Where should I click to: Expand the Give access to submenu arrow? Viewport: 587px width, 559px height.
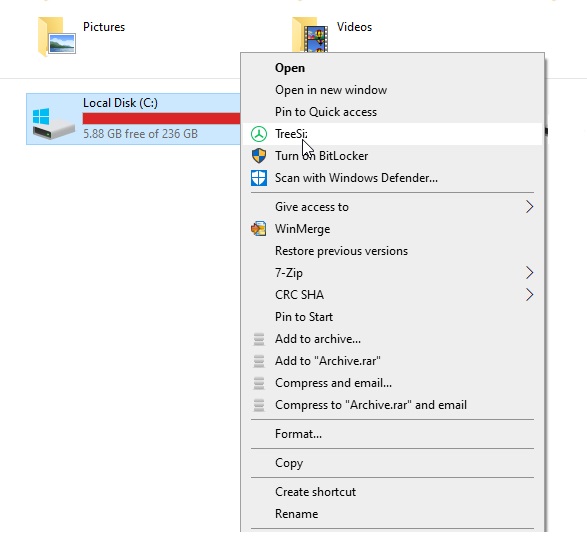(x=529, y=207)
